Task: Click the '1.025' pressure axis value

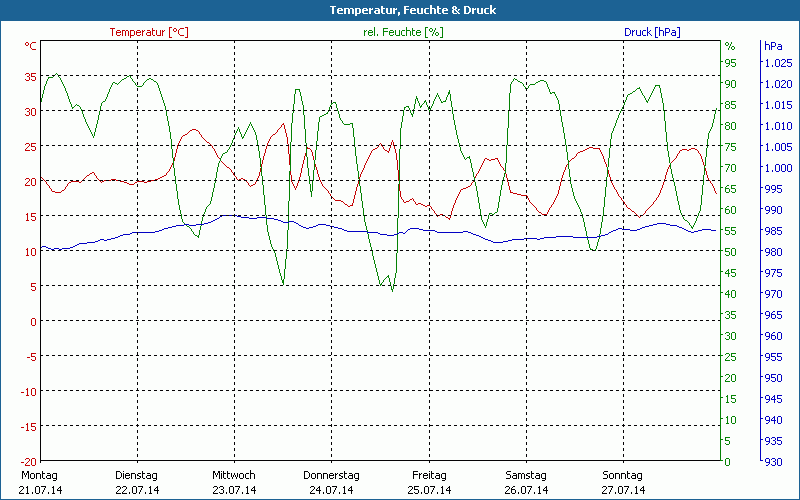Action: pyautogui.click(x=778, y=63)
